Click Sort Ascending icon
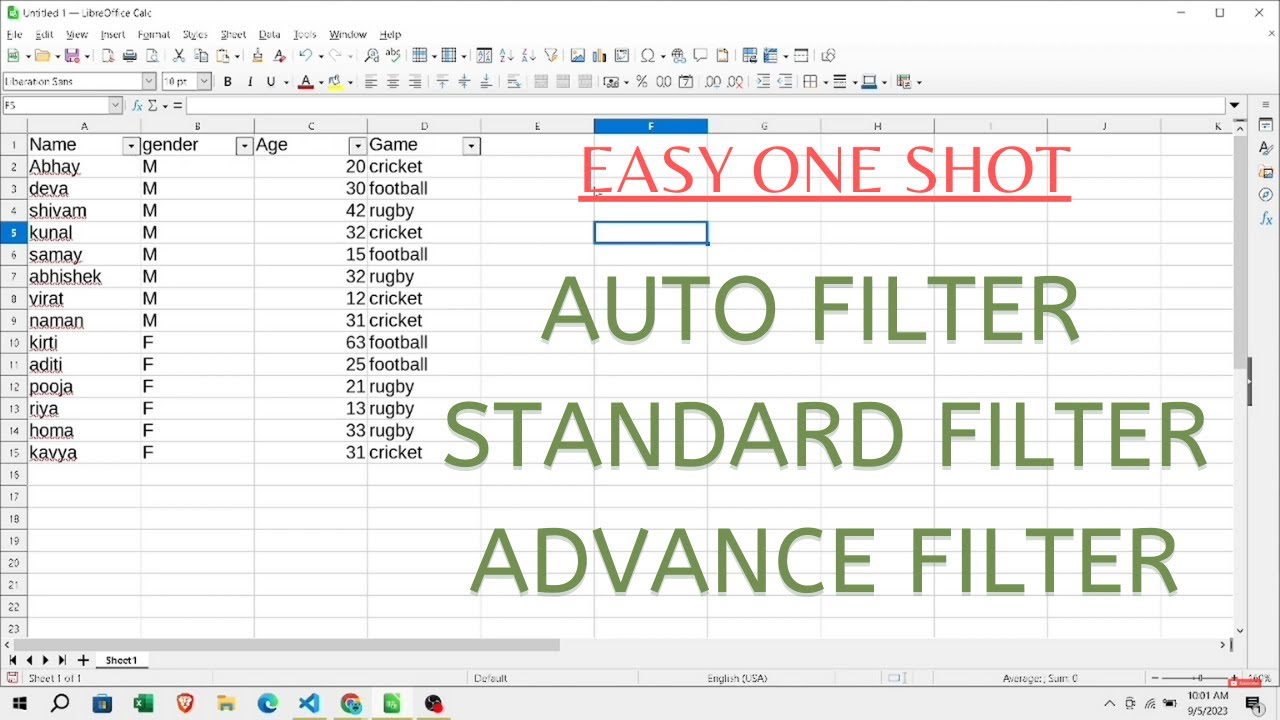 (x=506, y=56)
